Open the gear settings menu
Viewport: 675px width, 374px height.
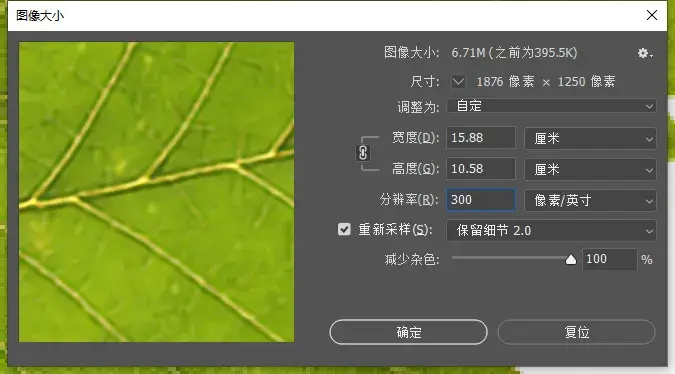tap(644, 53)
